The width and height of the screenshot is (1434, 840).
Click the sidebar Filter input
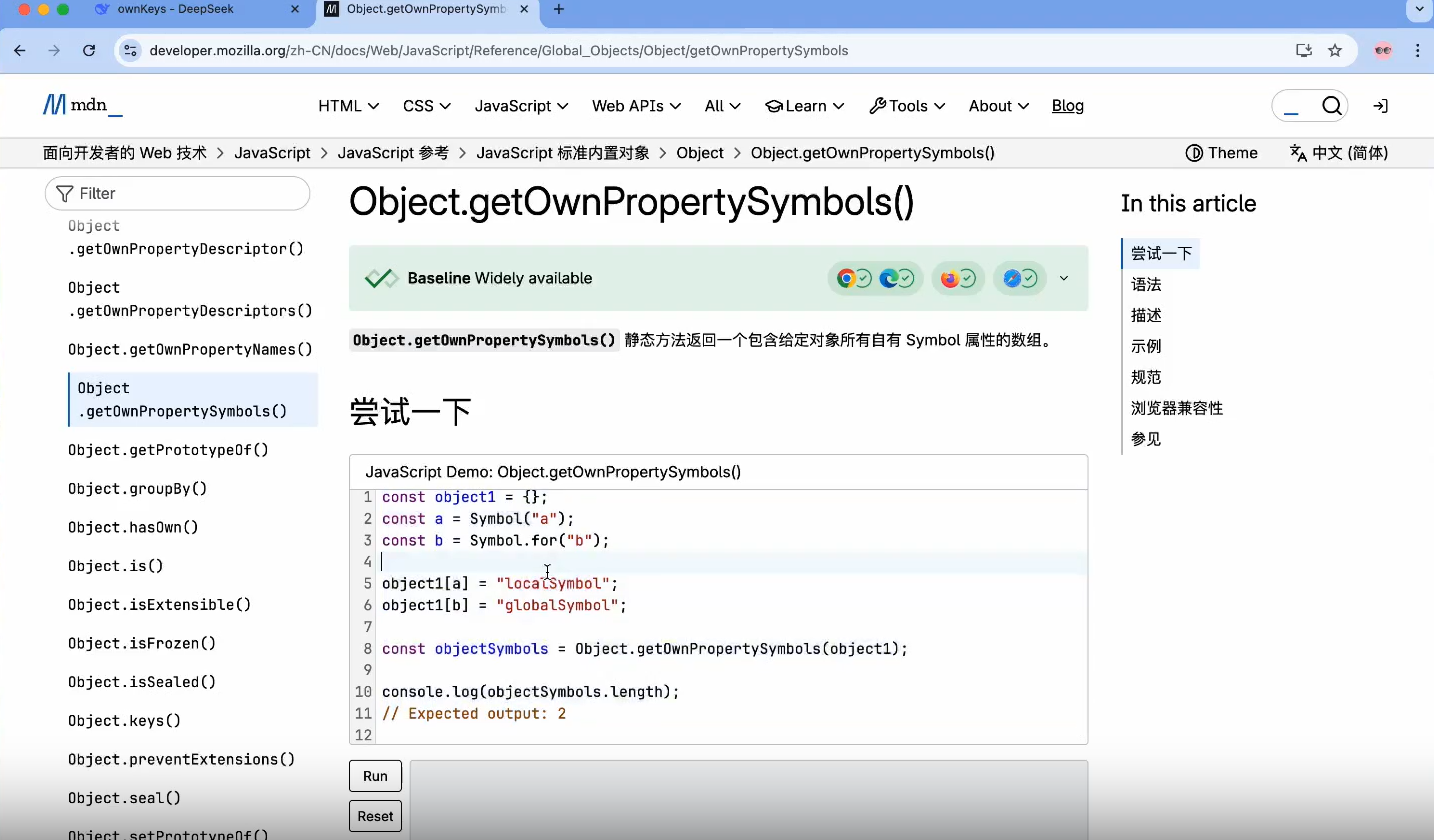(177, 193)
